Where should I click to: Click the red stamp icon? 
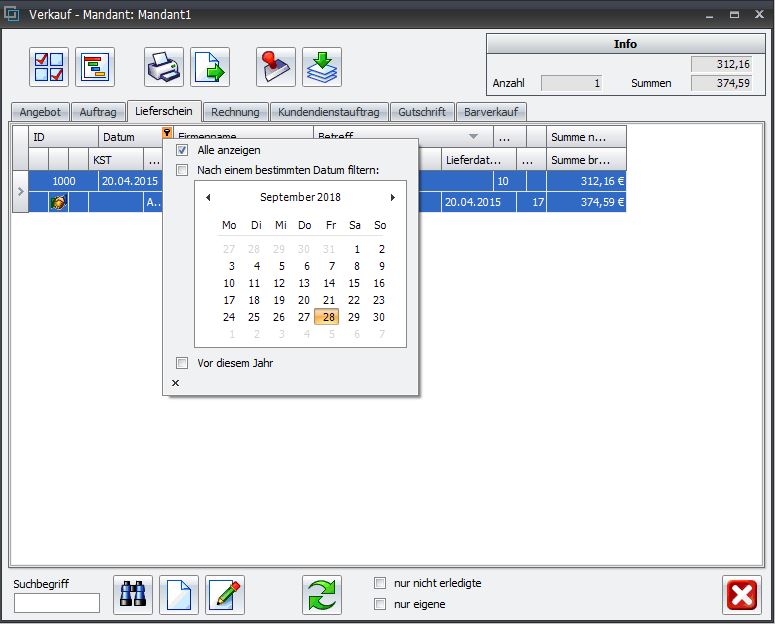276,67
